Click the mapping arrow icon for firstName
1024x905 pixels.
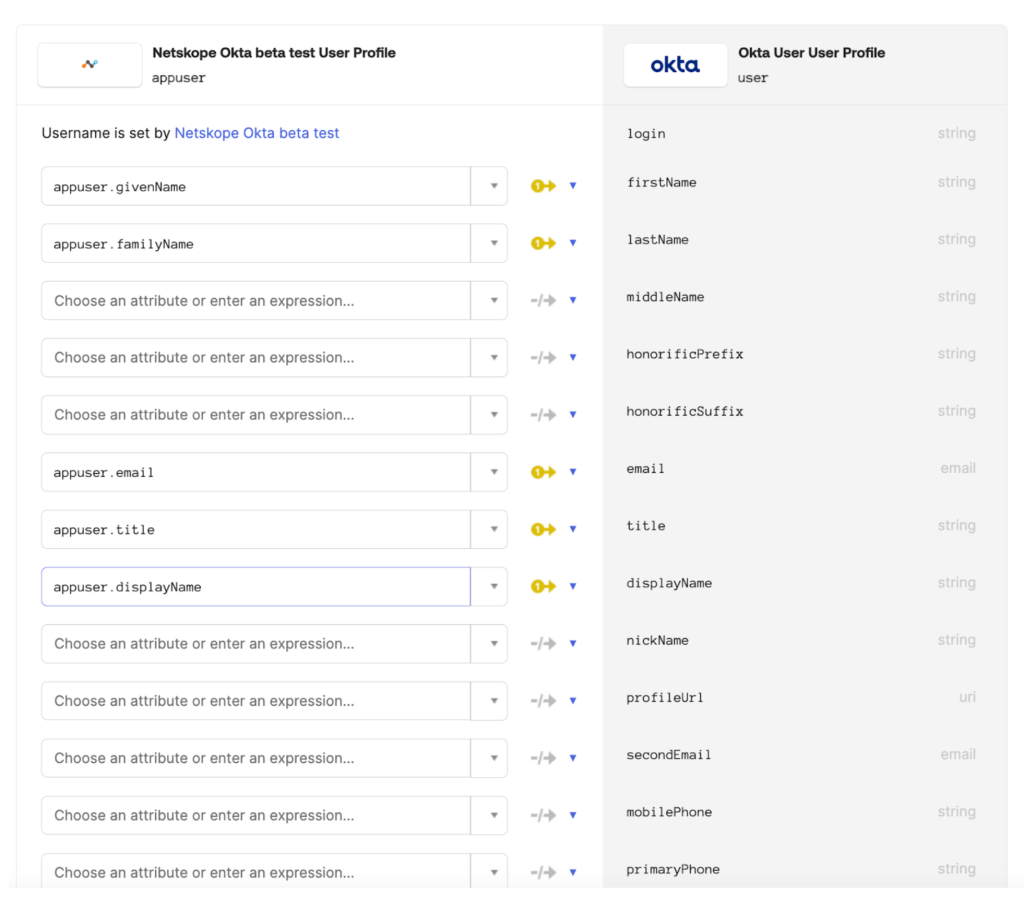543,186
